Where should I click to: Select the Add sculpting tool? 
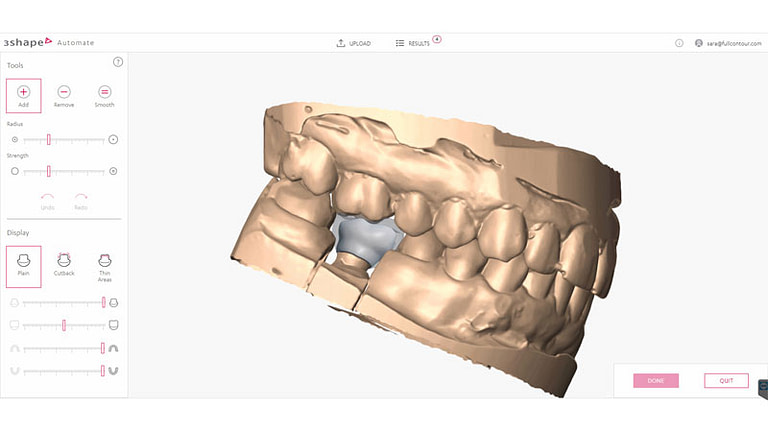point(23,94)
